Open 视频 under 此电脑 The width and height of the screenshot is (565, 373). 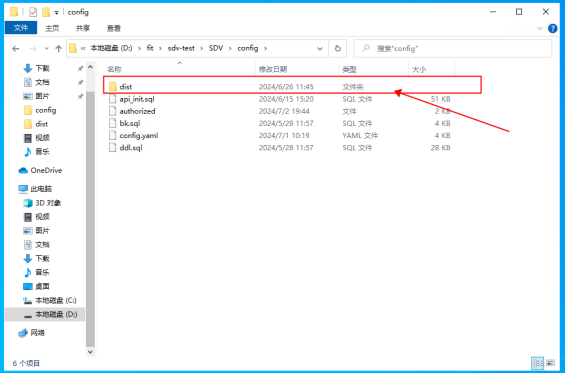tap(43, 217)
